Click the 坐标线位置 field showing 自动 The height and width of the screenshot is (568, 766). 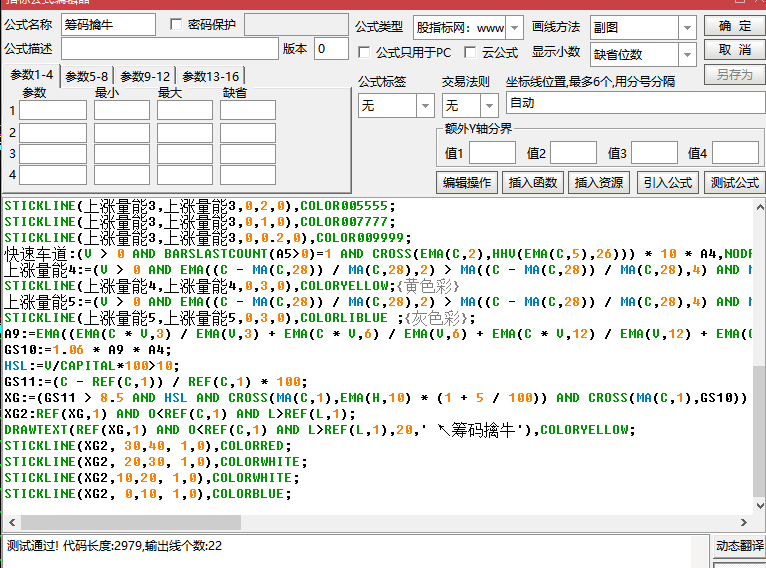coord(636,103)
